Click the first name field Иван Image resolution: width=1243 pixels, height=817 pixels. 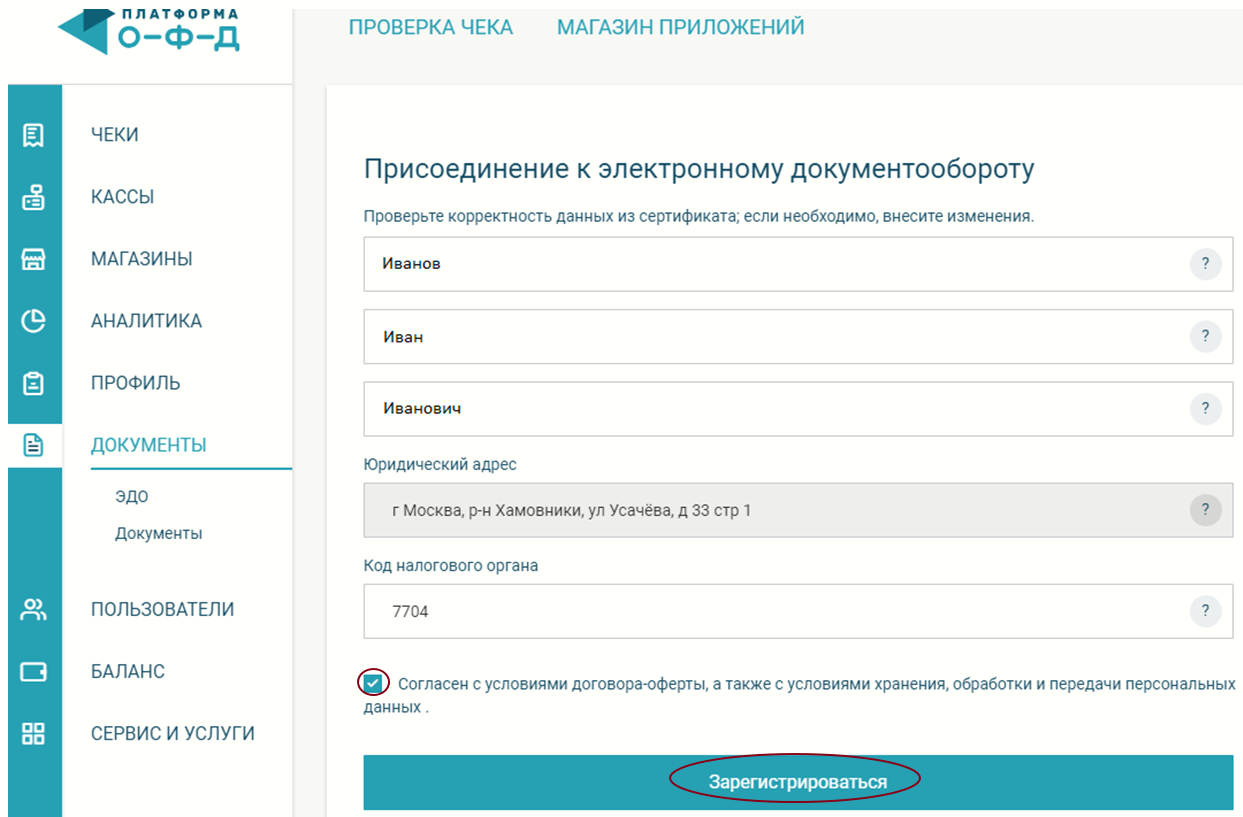pos(770,337)
